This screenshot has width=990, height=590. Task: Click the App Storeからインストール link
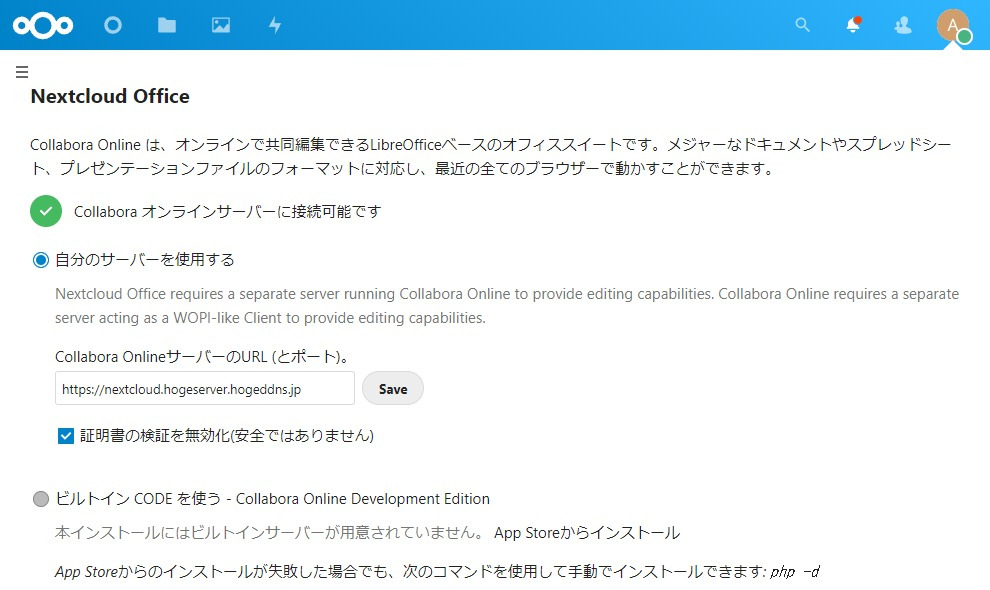pos(587,533)
